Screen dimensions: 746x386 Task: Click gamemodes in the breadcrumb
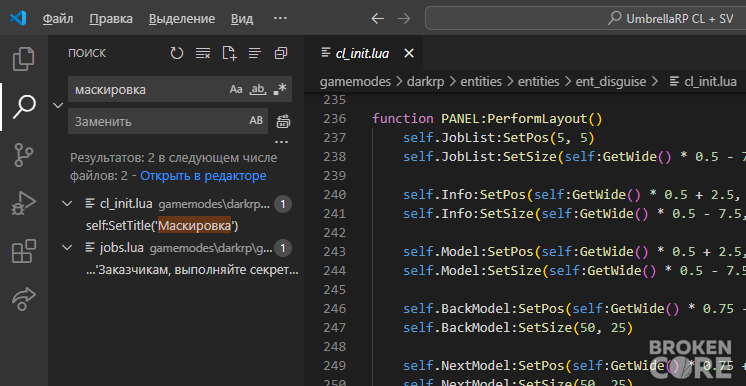pos(355,81)
